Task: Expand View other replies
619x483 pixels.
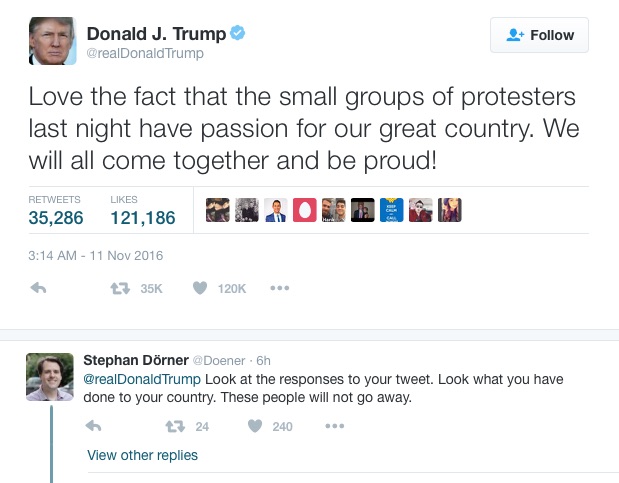Action: pyautogui.click(x=142, y=455)
